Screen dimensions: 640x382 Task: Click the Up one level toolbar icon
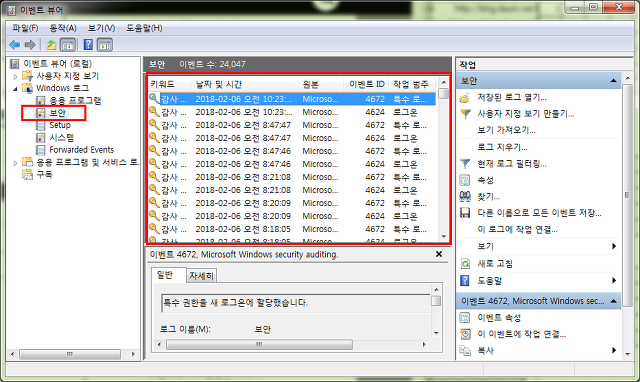pos(51,44)
